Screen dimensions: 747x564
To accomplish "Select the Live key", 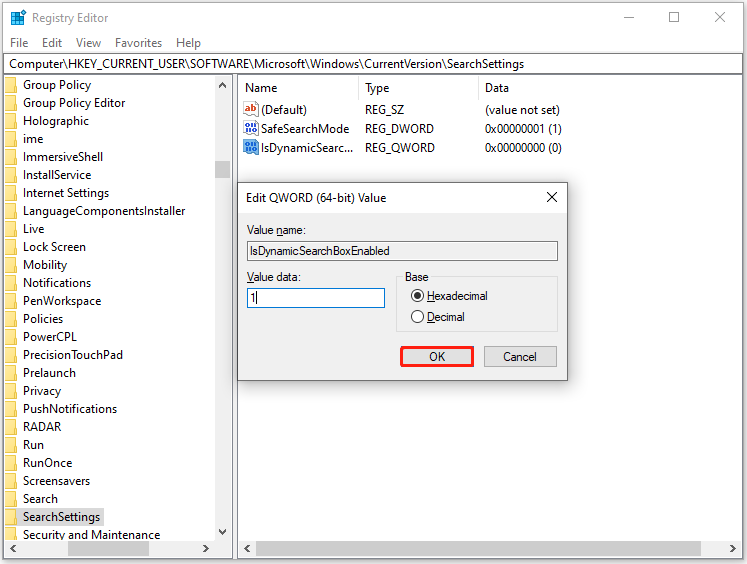I will [33, 229].
